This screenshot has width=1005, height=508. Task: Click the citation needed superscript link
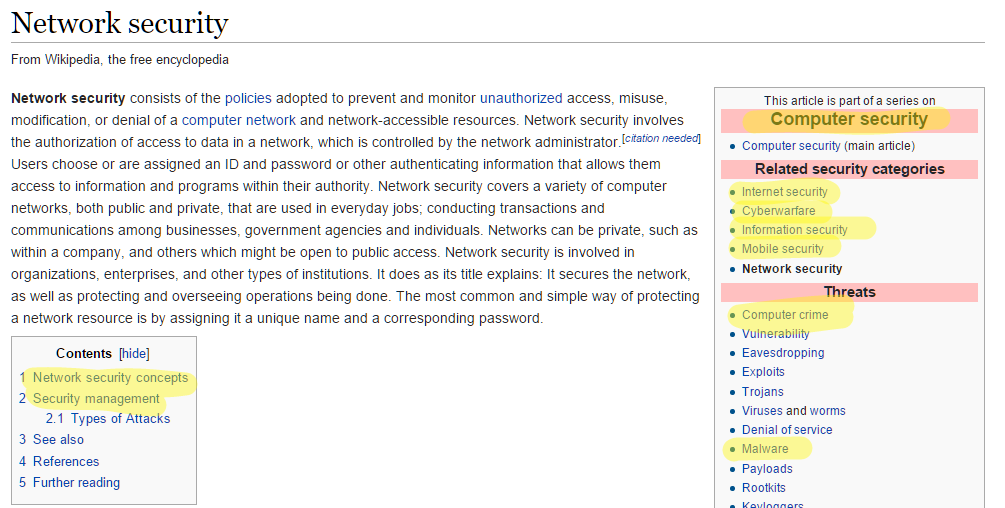pyautogui.click(x=661, y=138)
